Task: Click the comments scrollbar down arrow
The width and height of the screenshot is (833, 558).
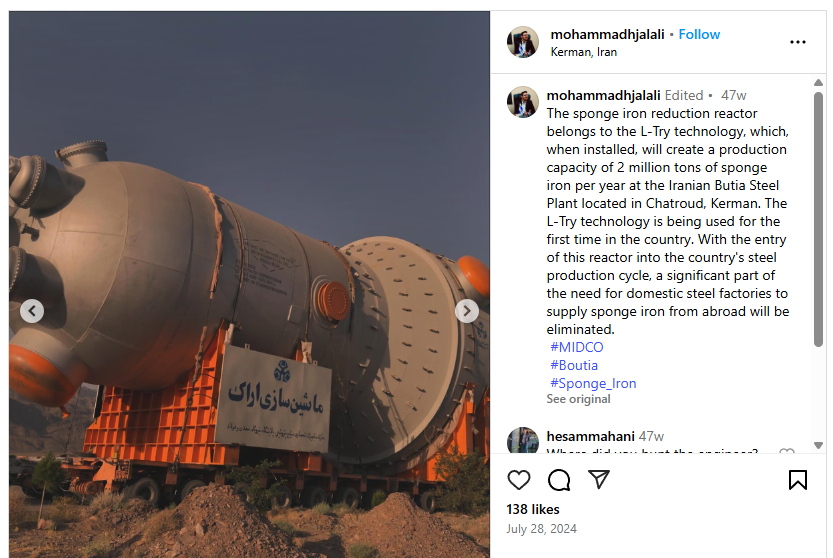Action: pos(818,445)
